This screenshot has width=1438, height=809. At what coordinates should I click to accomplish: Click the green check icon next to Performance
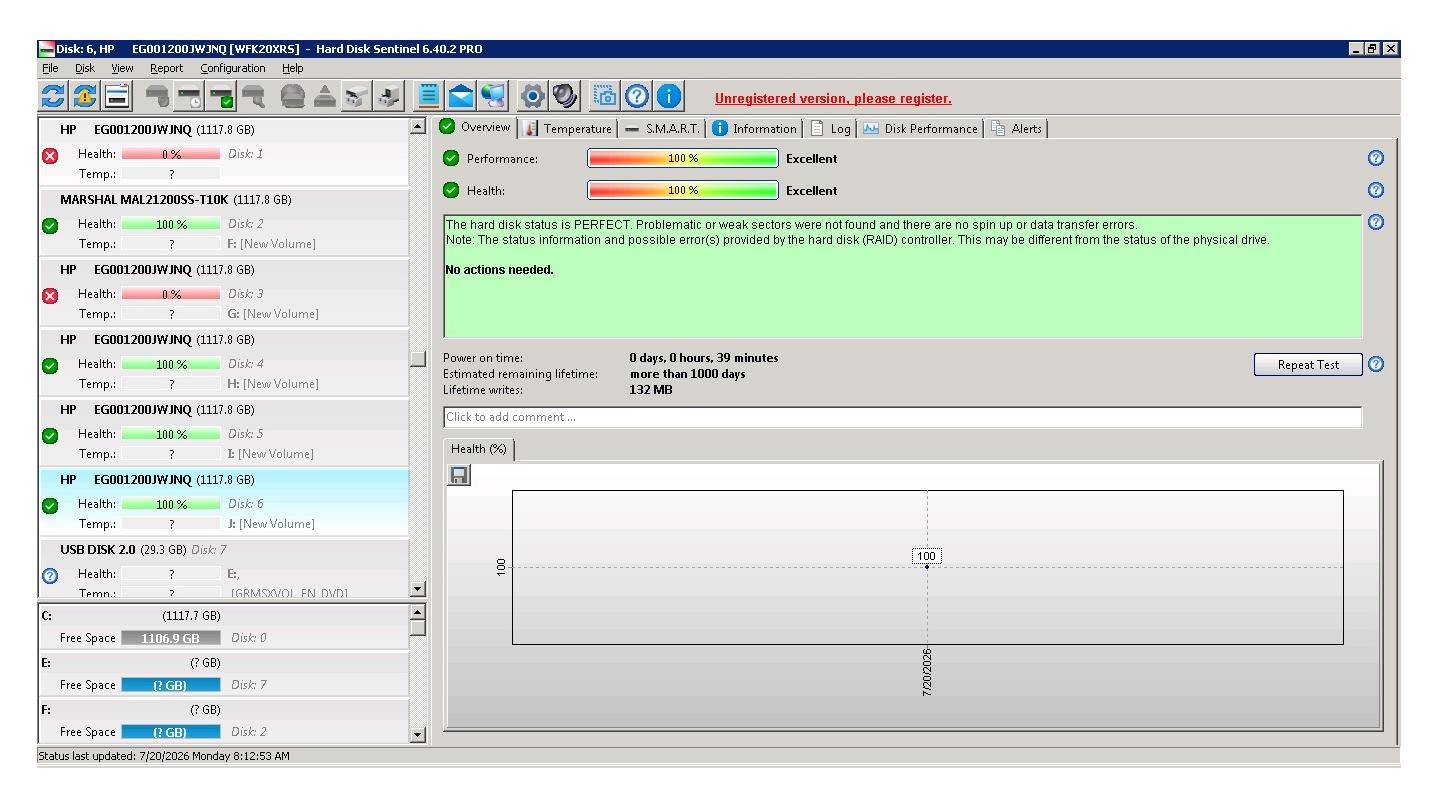[x=451, y=158]
